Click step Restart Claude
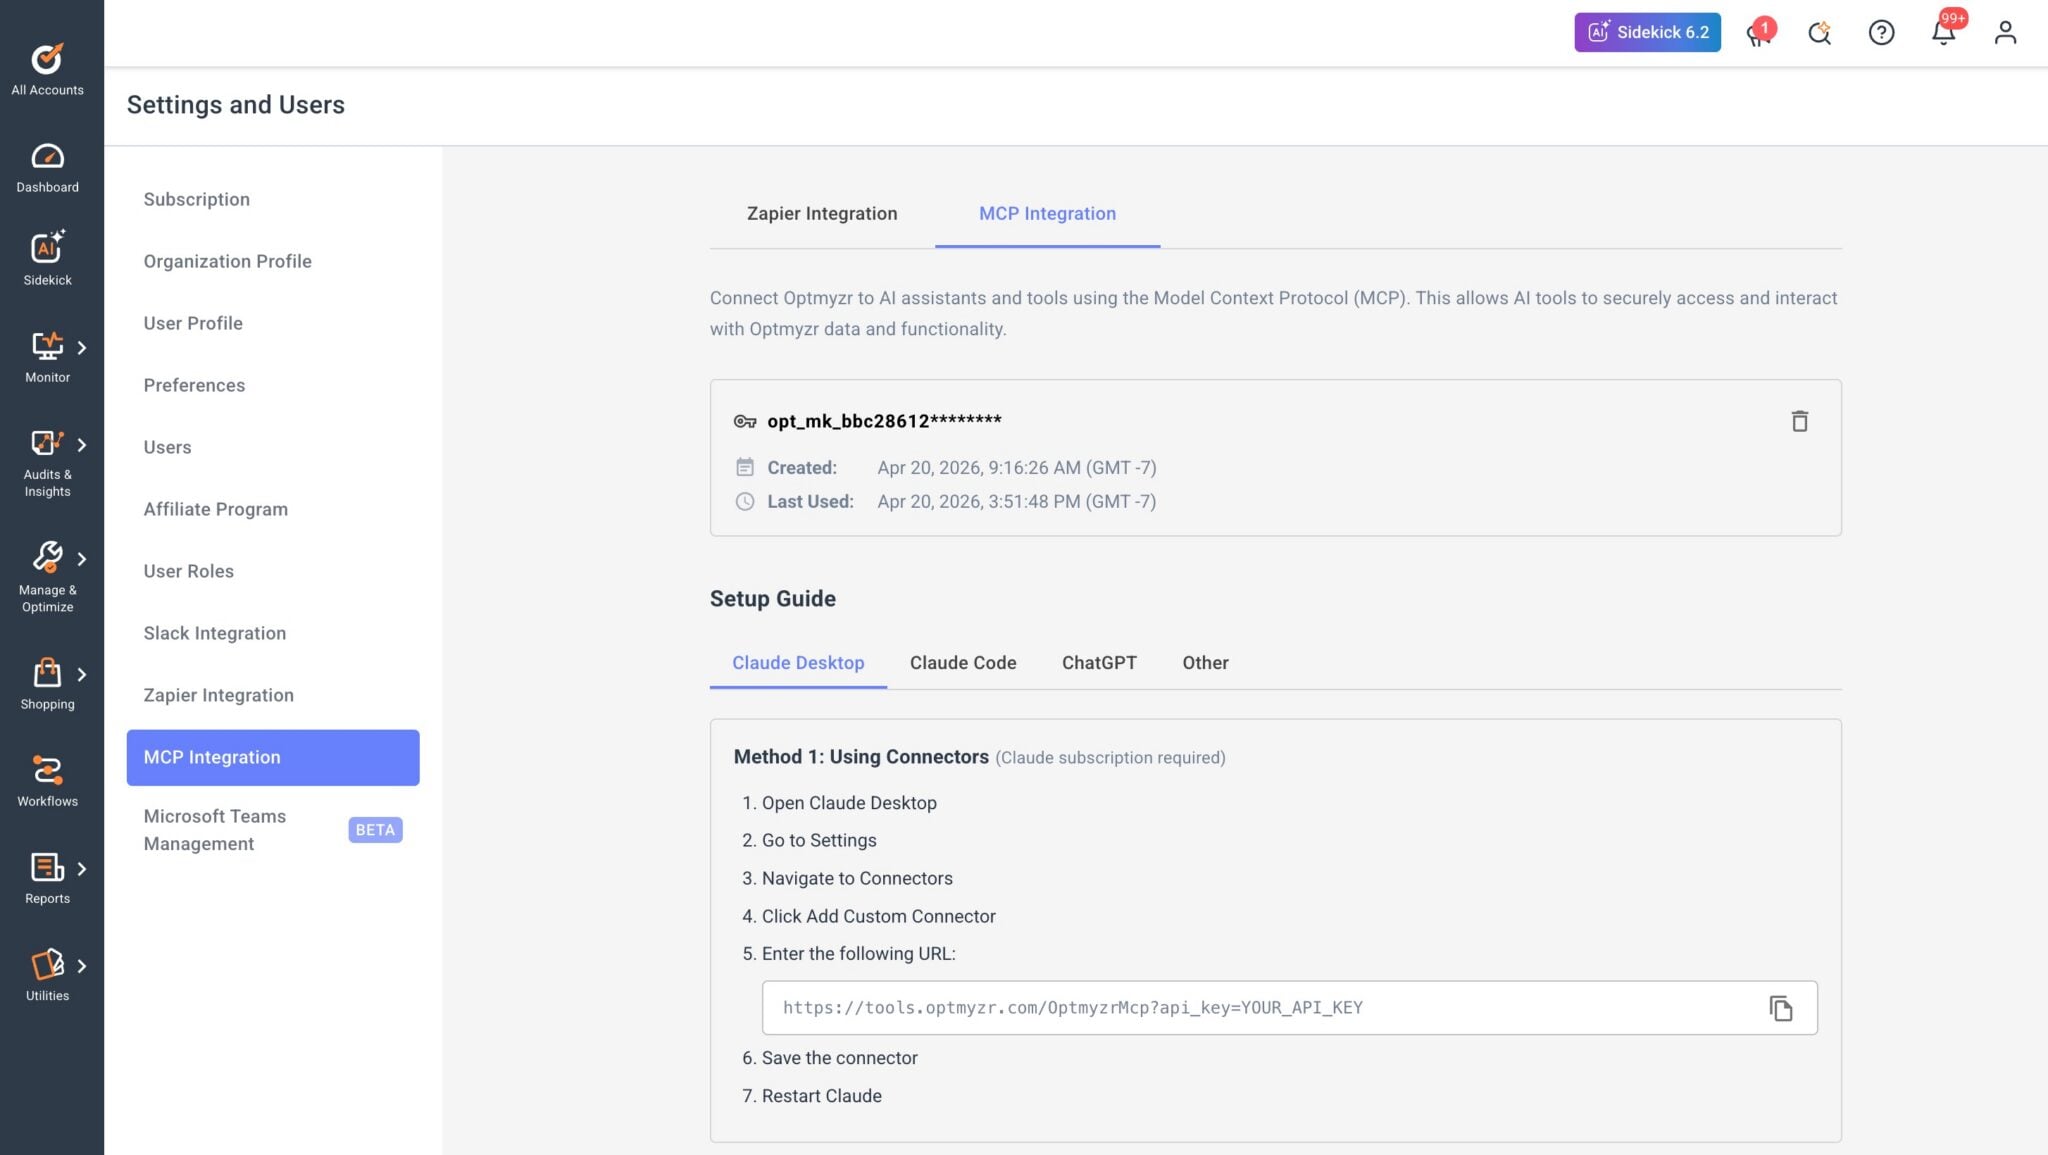This screenshot has width=2048, height=1155. tap(821, 1096)
